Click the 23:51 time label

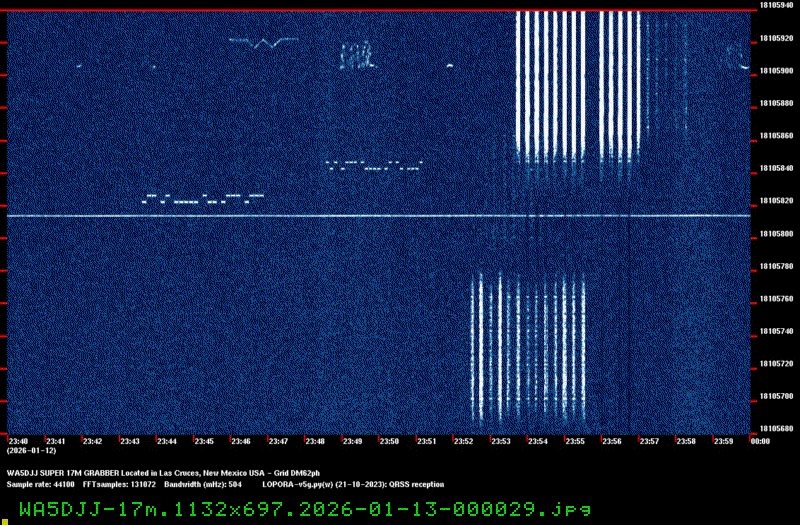click(x=427, y=441)
